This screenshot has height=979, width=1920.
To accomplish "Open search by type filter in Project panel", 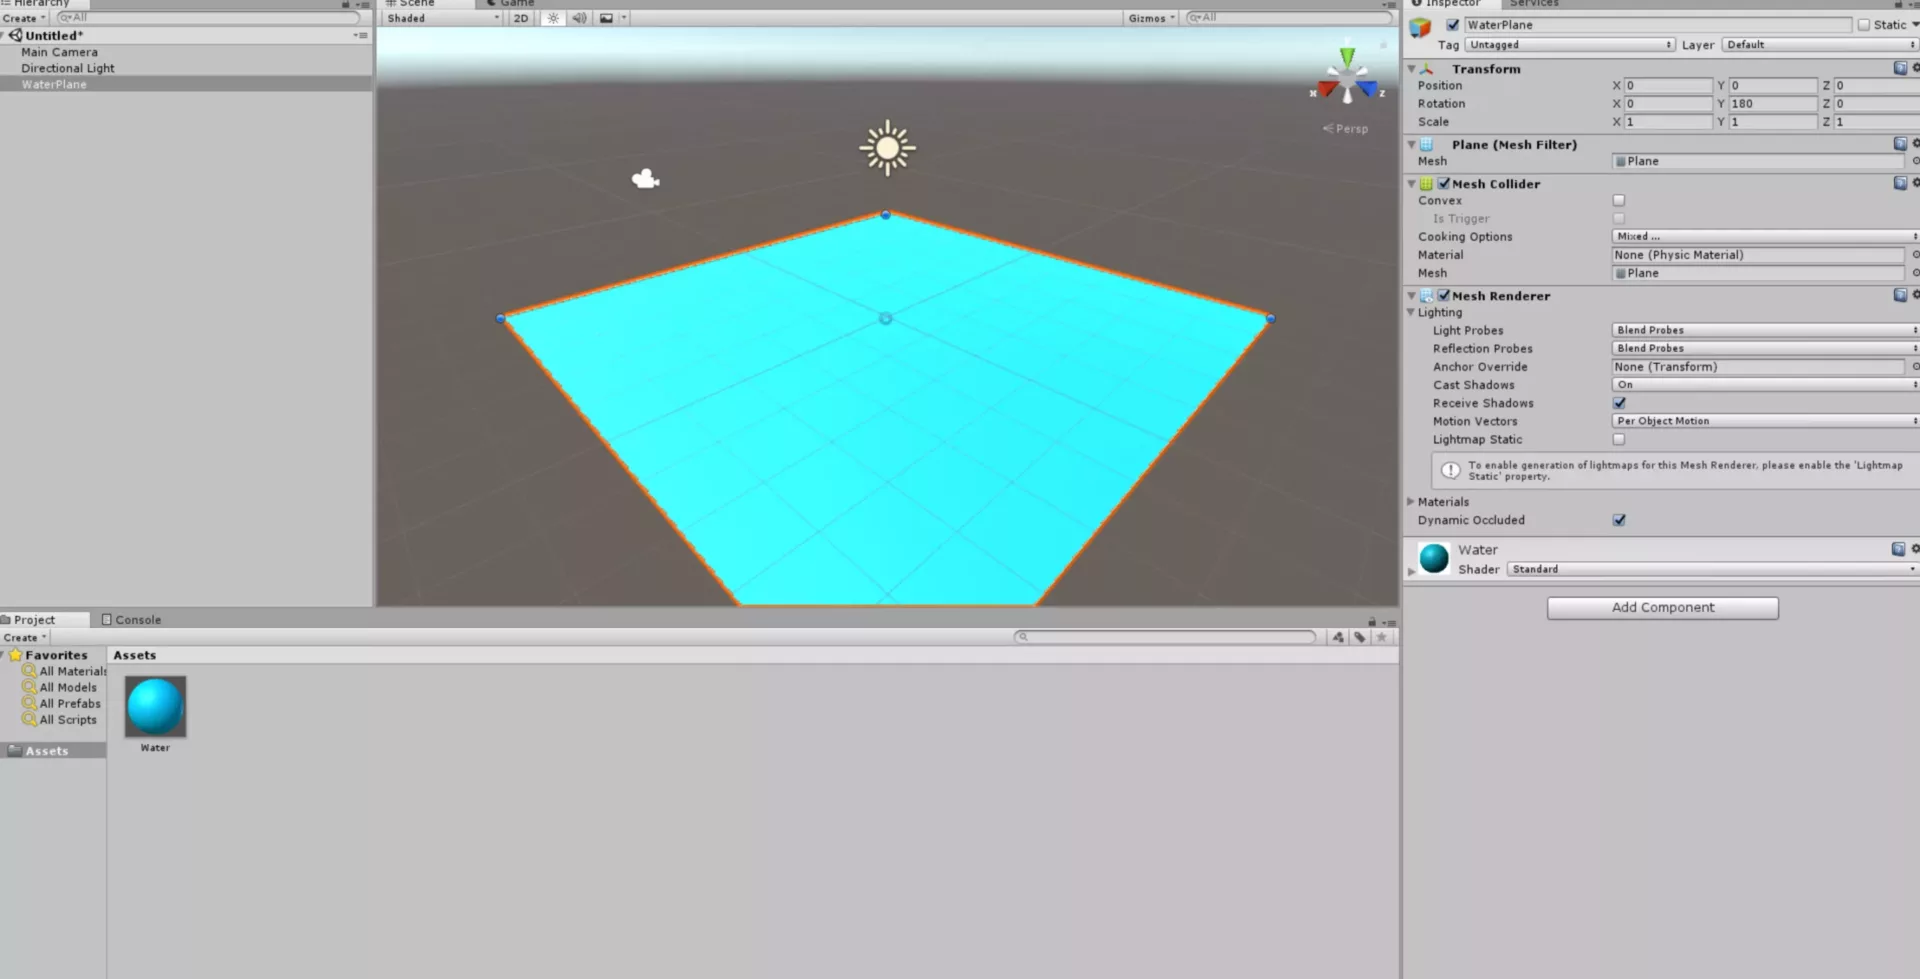I will pos(1338,637).
